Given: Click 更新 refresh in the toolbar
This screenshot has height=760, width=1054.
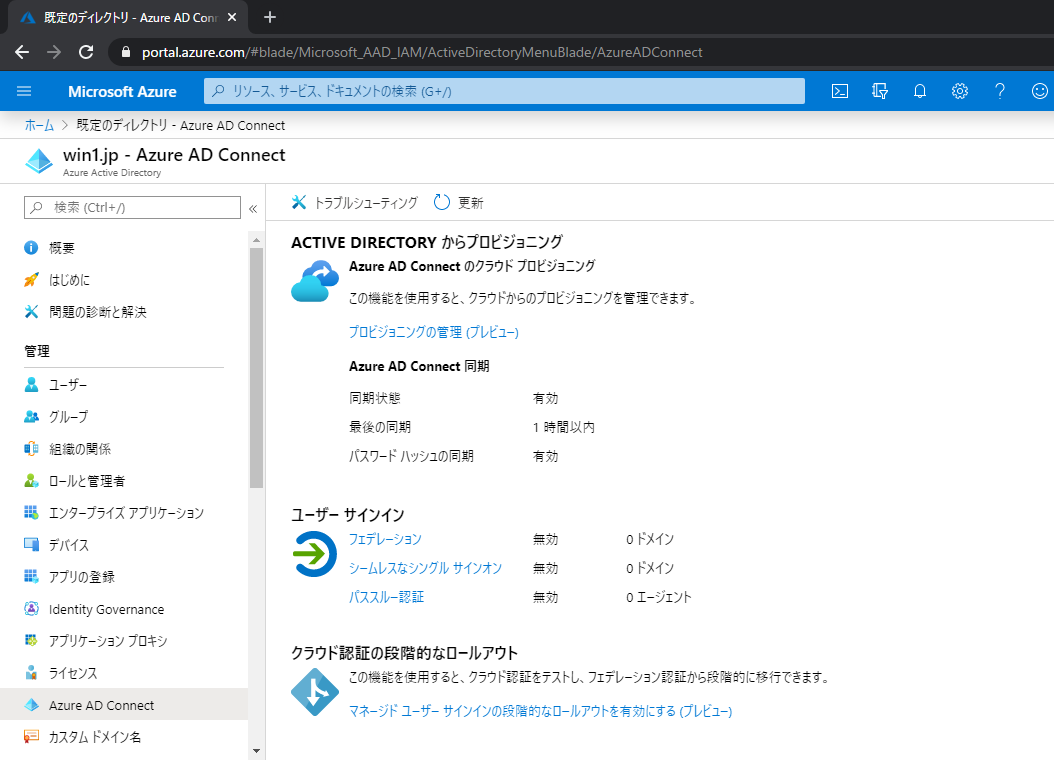Looking at the screenshot, I should (x=458, y=202).
